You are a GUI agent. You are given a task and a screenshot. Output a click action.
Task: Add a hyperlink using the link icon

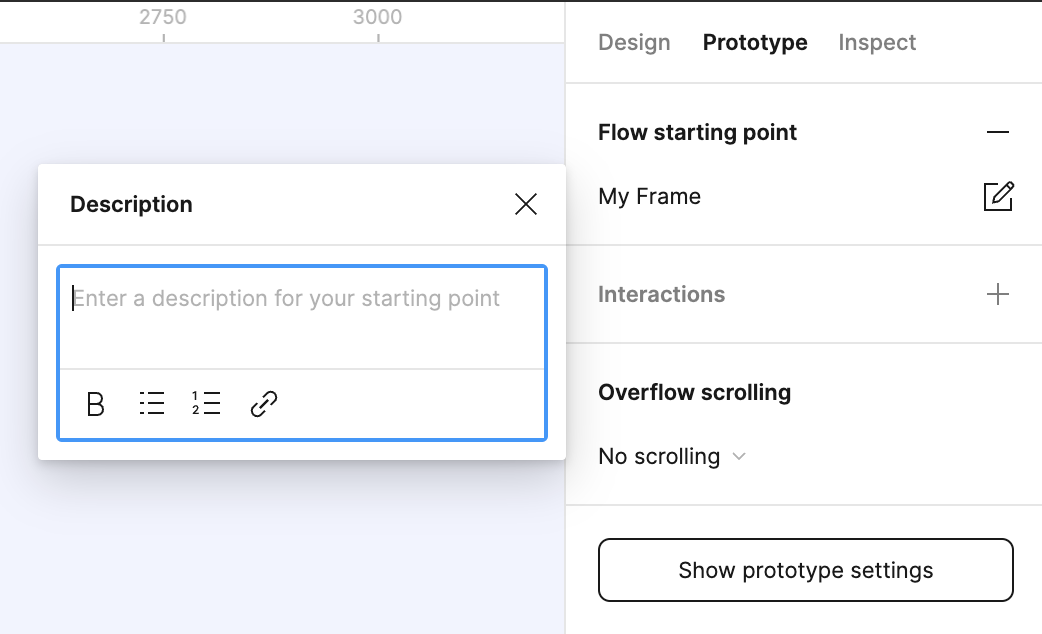click(x=264, y=404)
